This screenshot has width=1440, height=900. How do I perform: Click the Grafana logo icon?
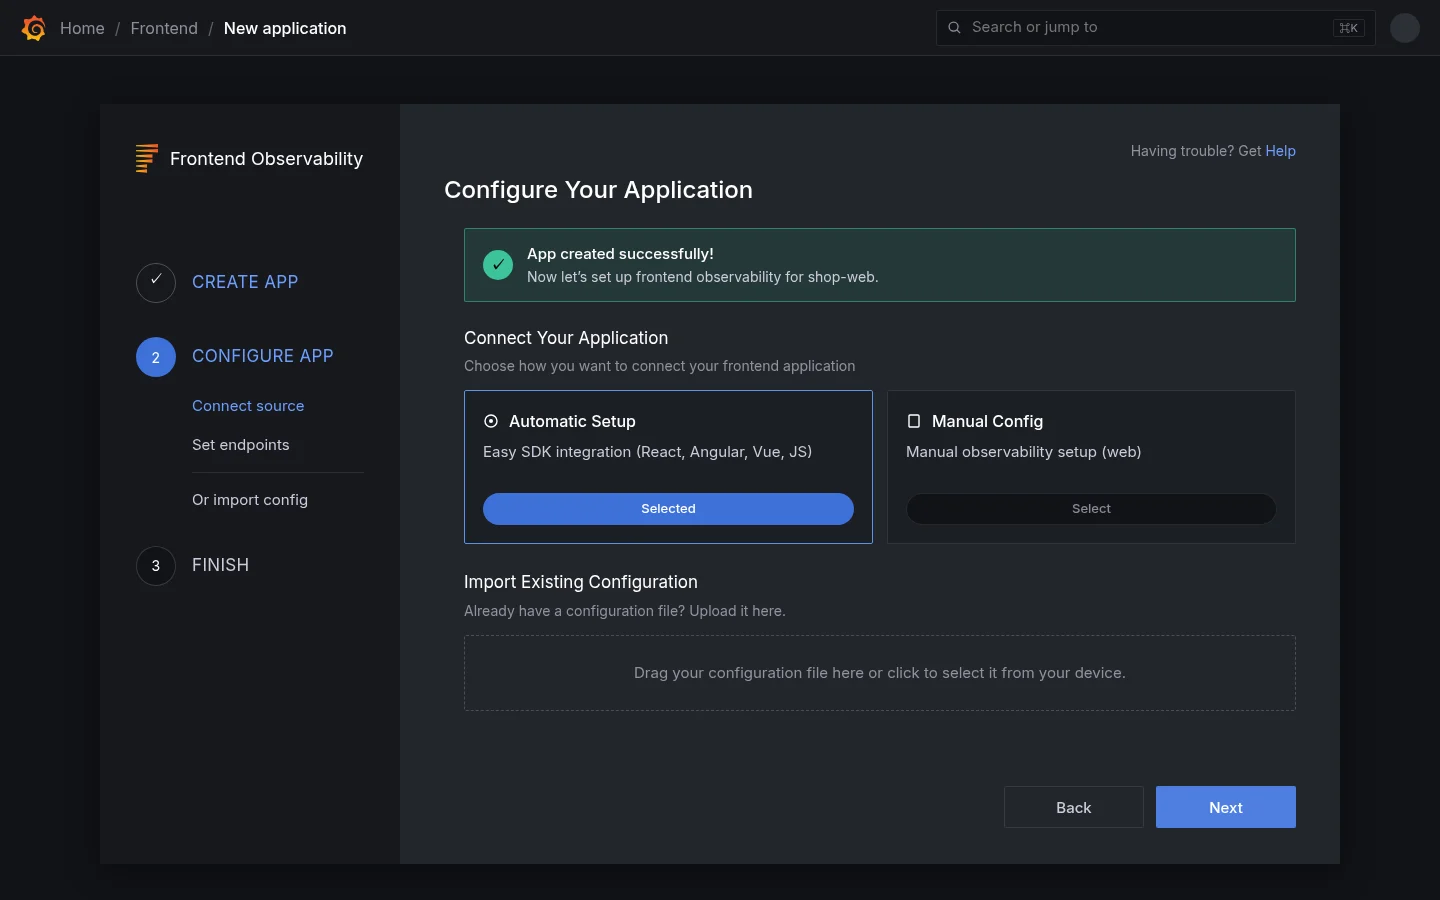tap(34, 28)
